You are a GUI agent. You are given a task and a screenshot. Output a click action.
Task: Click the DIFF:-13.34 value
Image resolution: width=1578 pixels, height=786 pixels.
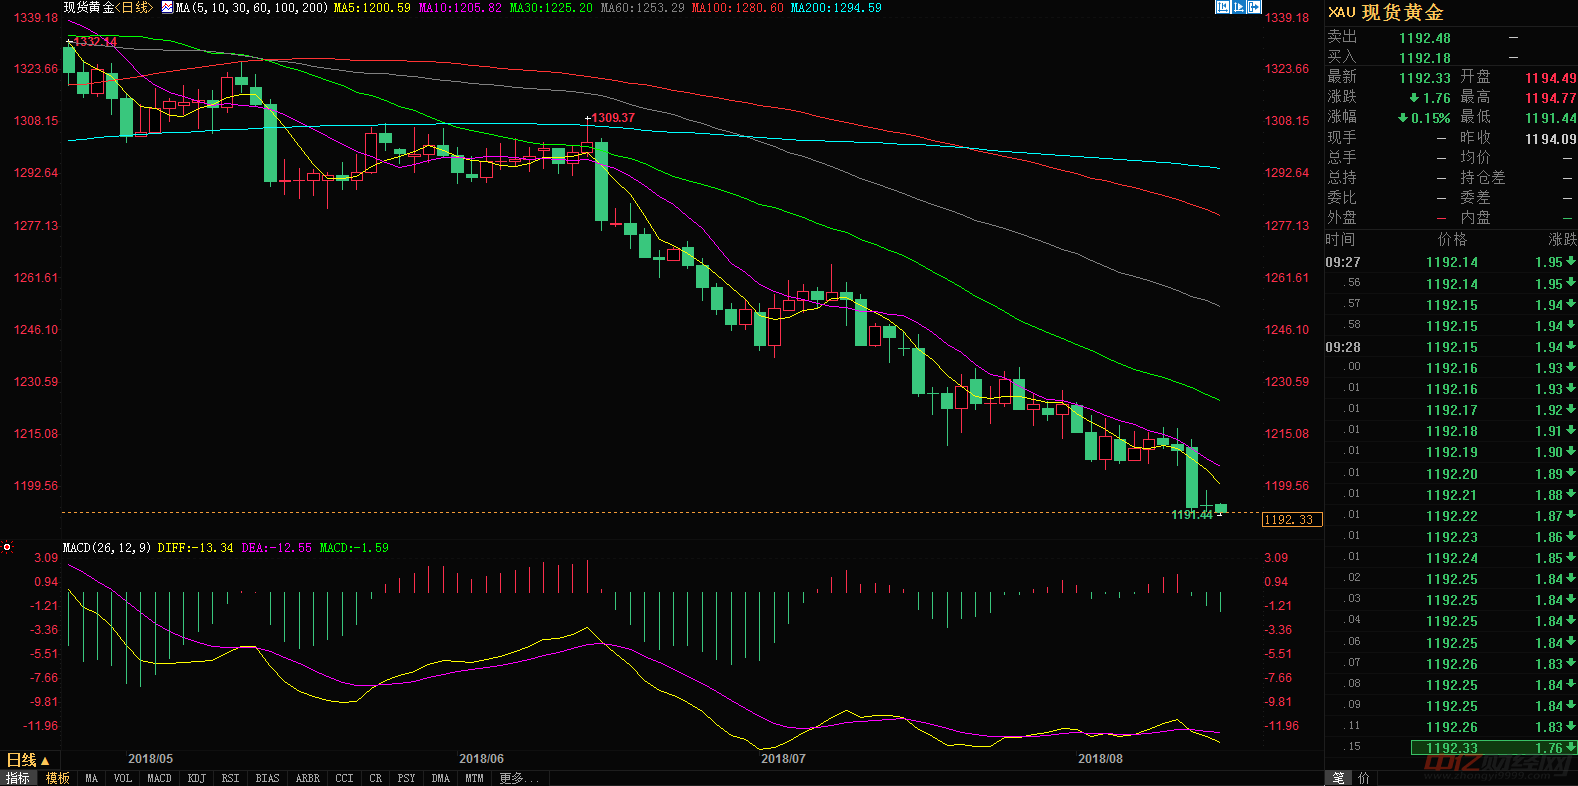tap(195, 548)
